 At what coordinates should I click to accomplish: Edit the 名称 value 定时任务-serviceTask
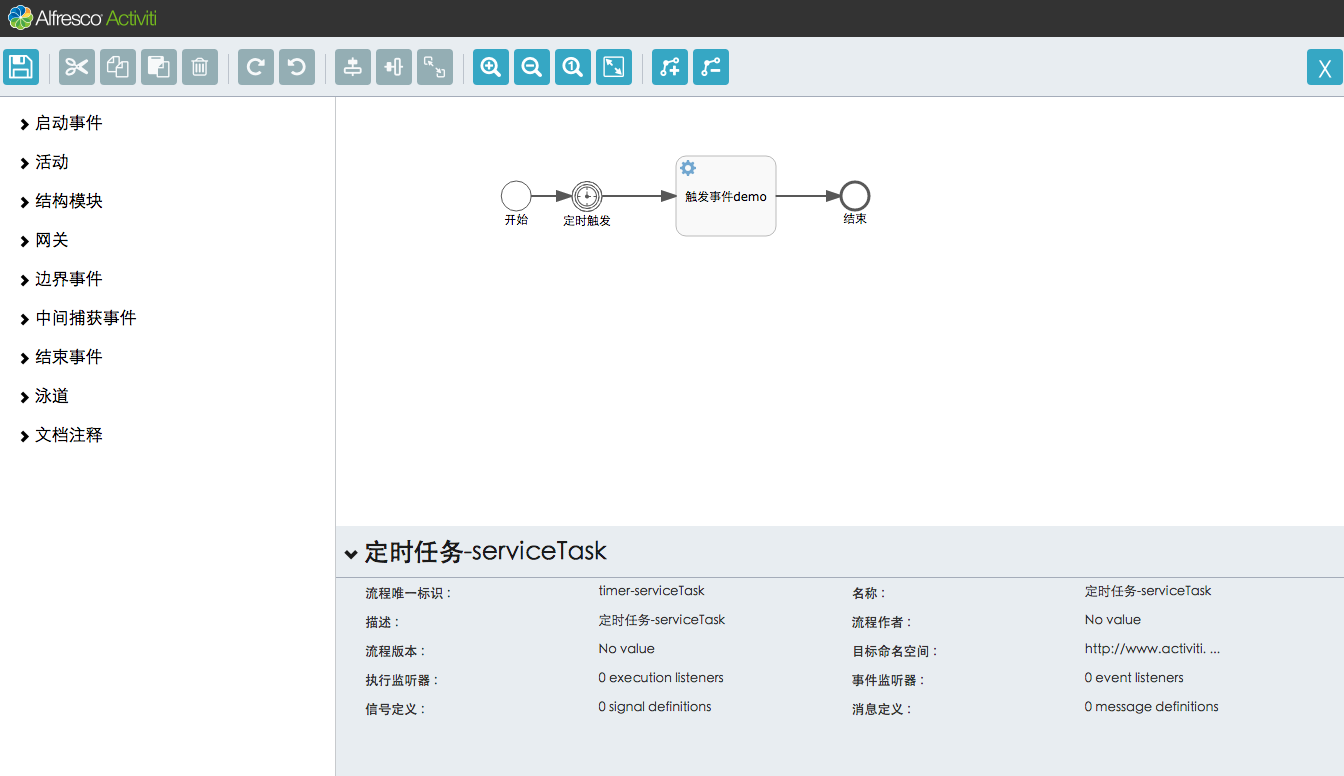pos(1148,591)
